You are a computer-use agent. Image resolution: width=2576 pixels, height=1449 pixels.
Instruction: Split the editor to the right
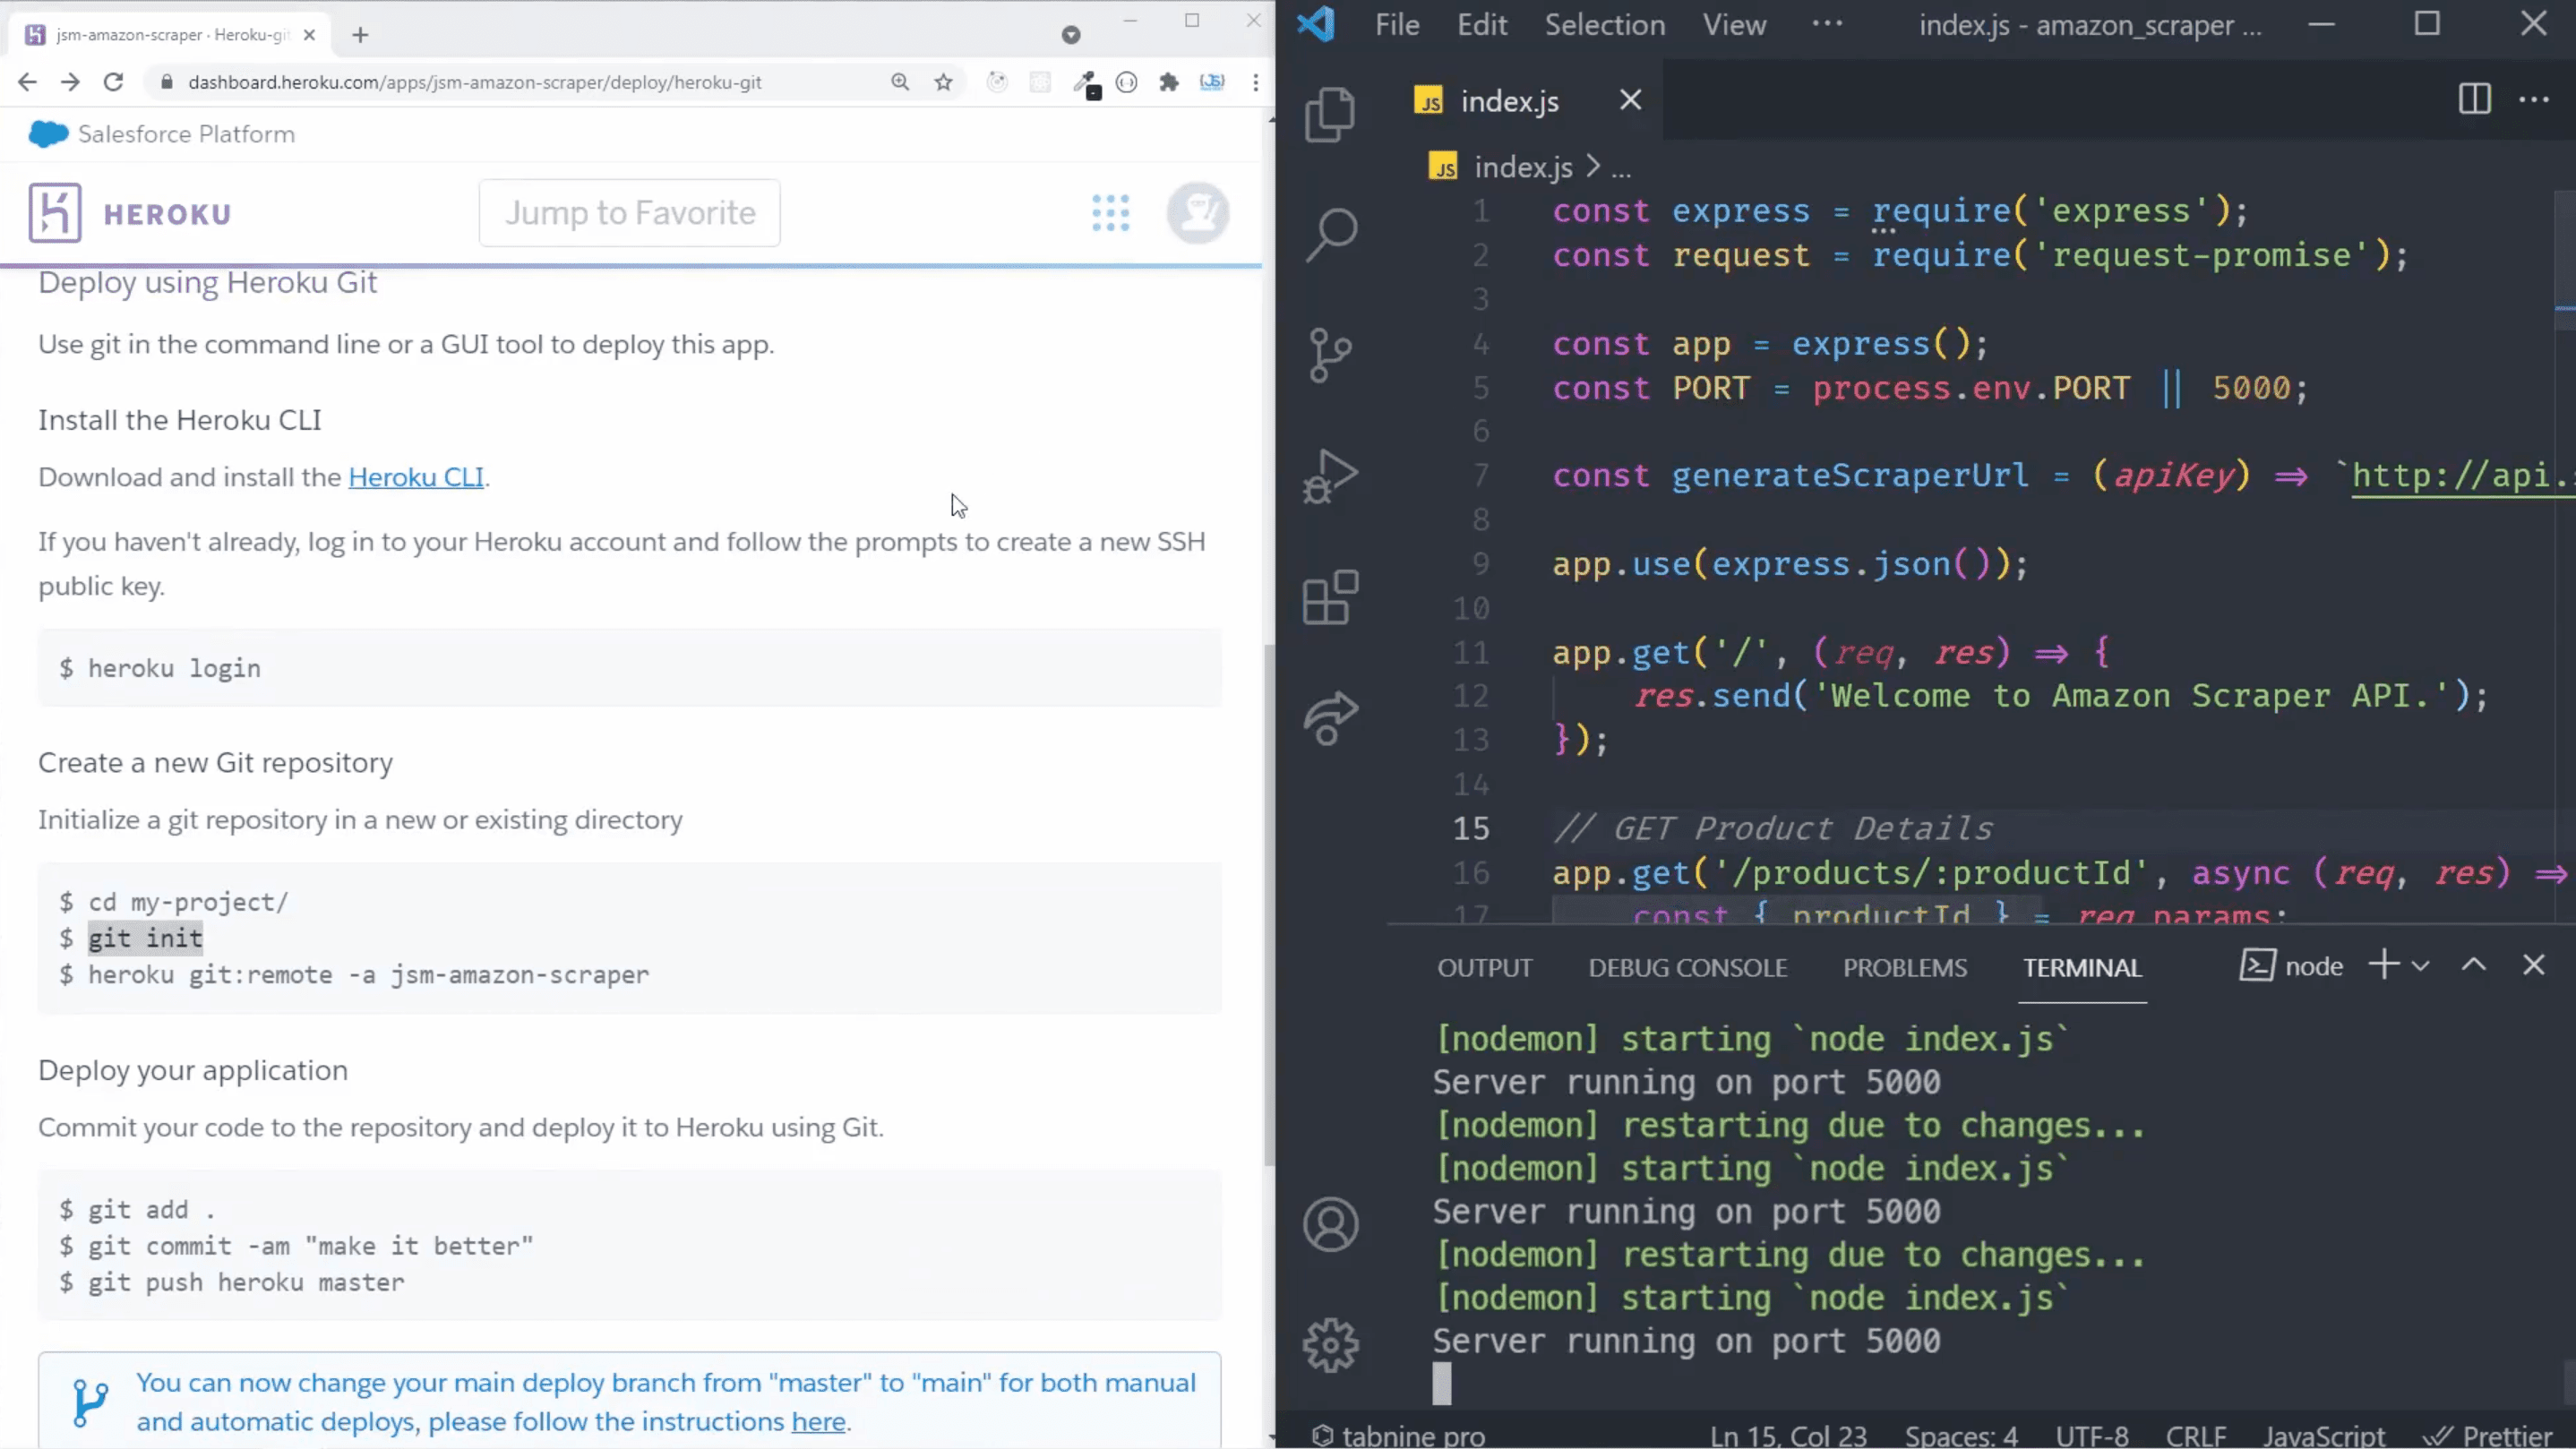pos(2474,99)
